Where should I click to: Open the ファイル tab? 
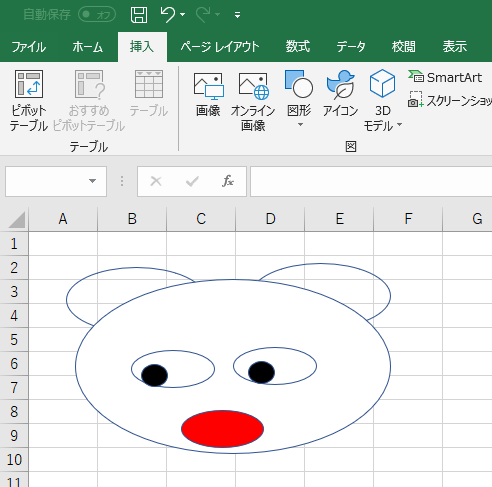pyautogui.click(x=29, y=47)
